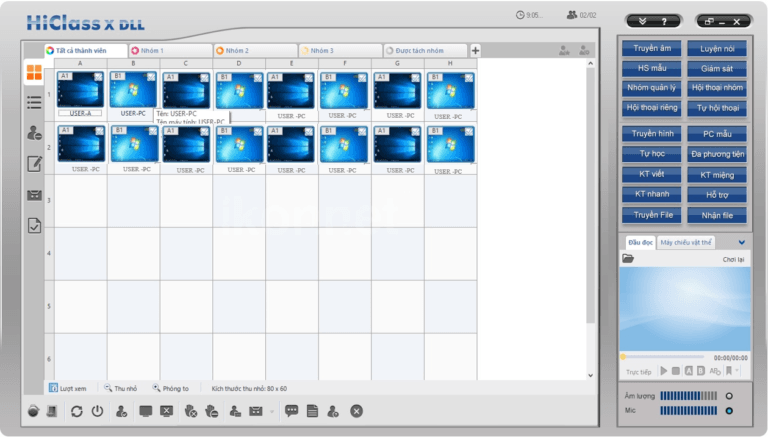Click the plain black screen monitor icon

click(145, 411)
